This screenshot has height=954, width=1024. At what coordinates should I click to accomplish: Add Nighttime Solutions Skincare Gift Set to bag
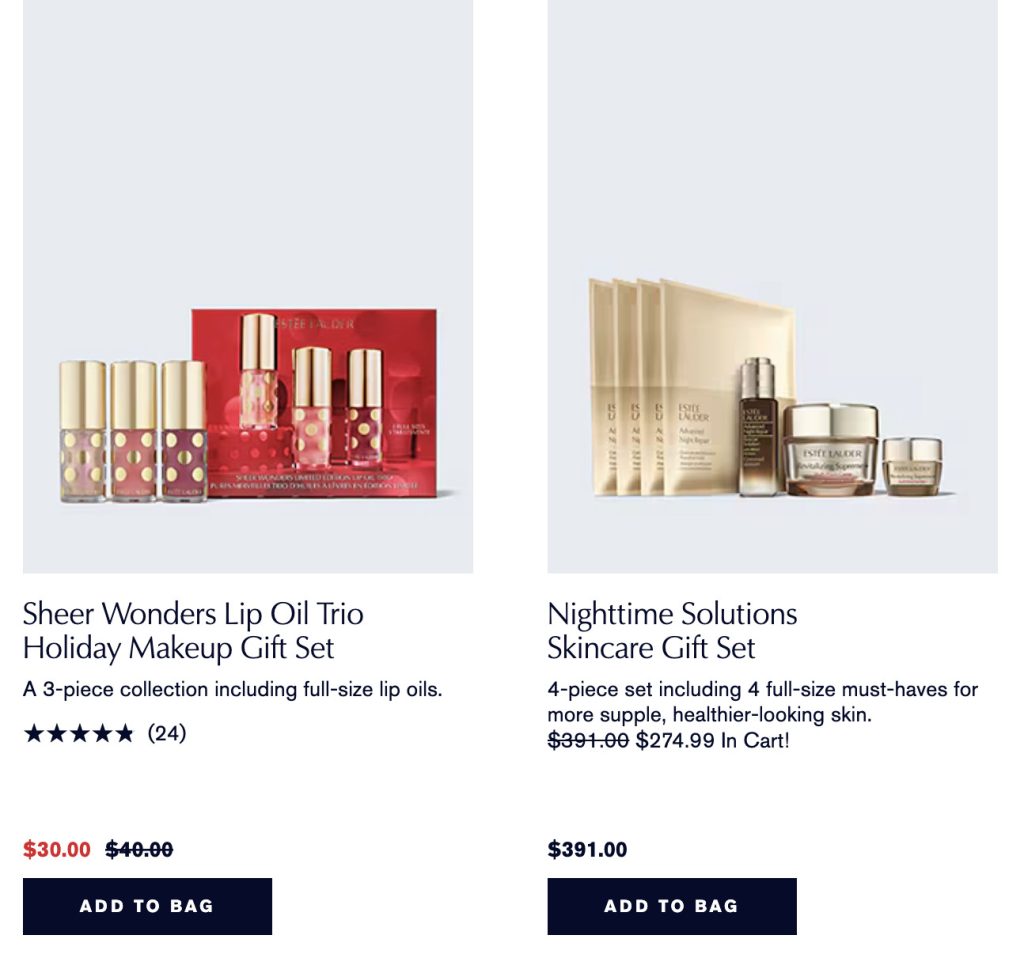coord(671,906)
